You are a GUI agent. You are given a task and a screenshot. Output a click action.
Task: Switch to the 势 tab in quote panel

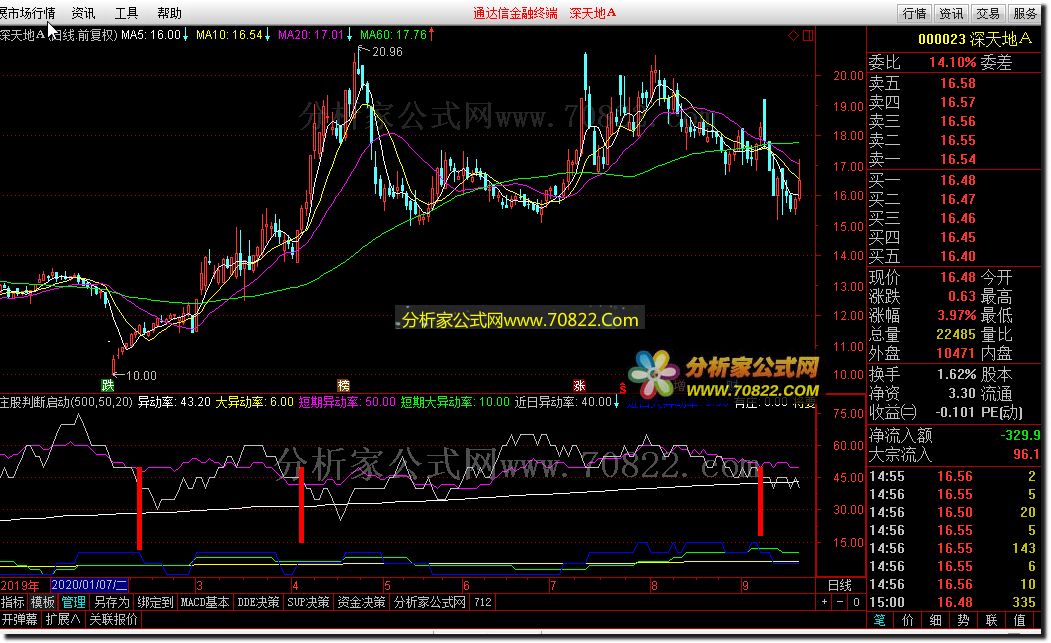(x=964, y=620)
